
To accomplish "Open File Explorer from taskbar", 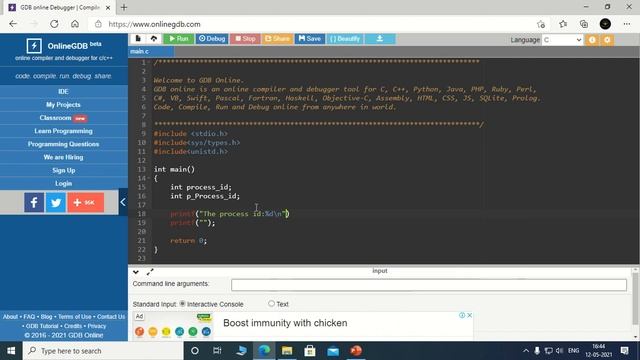I will pos(287,351).
